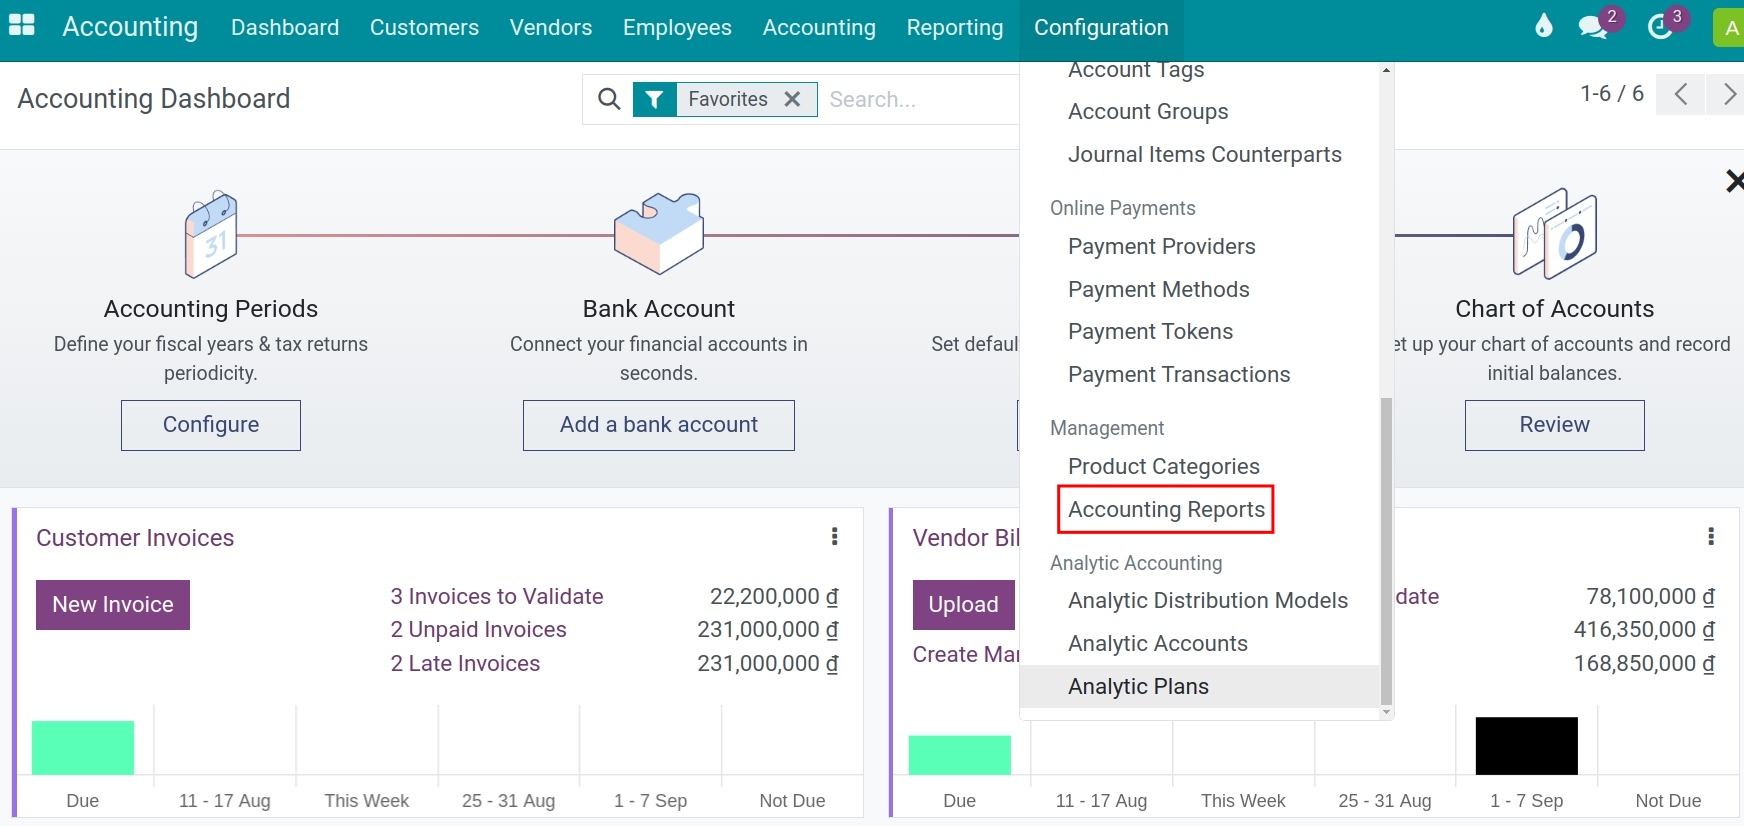Viewport: 1744px width, 826px height.
Task: Open 2 Late Invoices link
Action: click(465, 664)
